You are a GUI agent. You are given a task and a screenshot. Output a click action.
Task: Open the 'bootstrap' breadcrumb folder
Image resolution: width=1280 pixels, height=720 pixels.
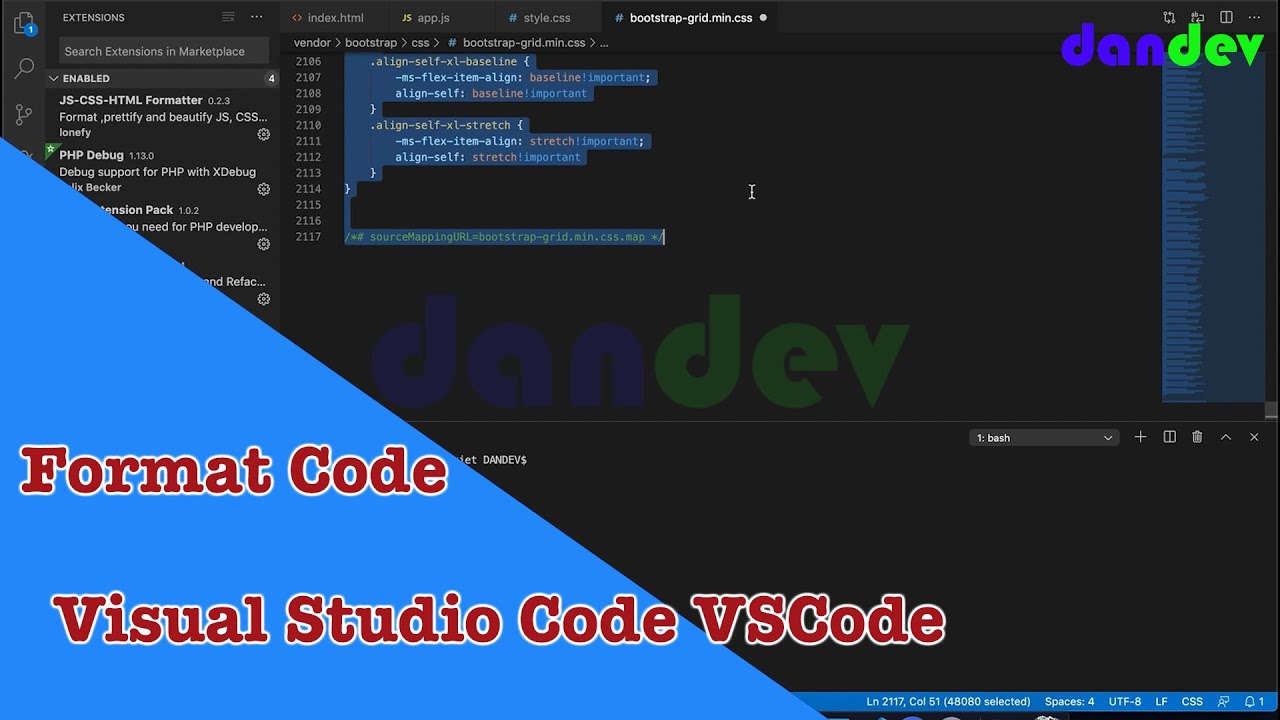click(x=371, y=43)
